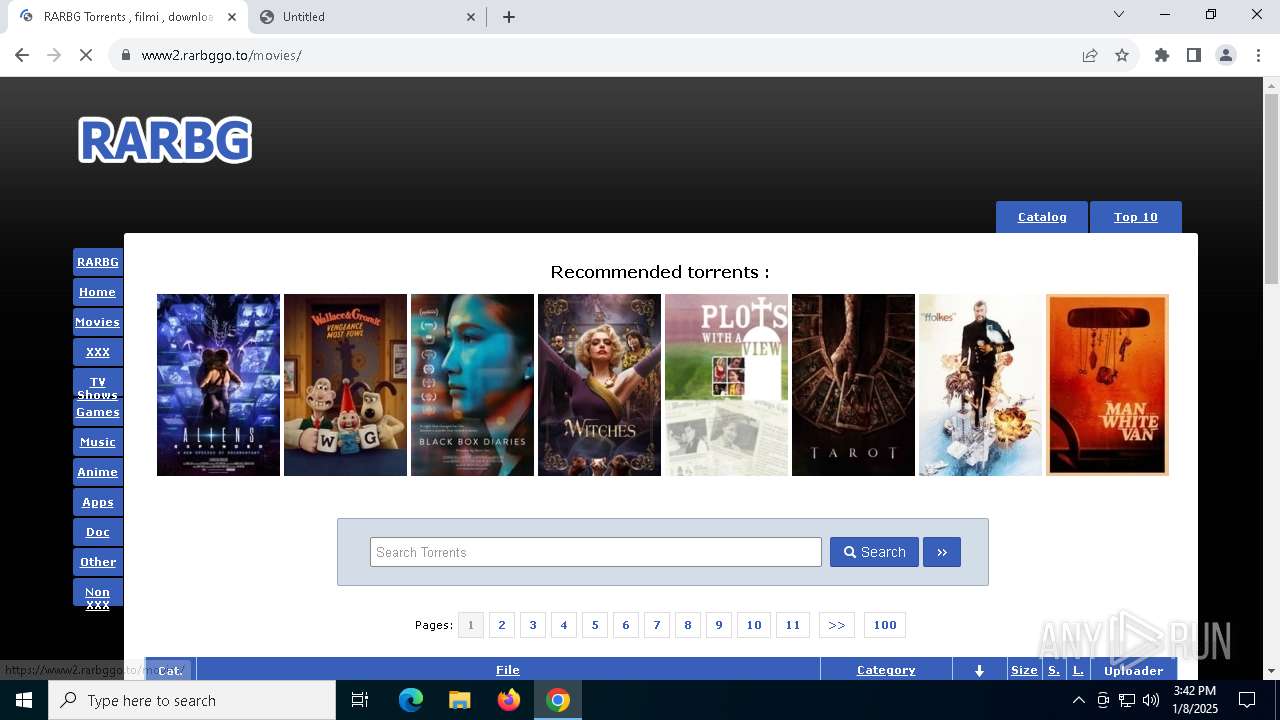Open The Witches poster

tap(599, 385)
